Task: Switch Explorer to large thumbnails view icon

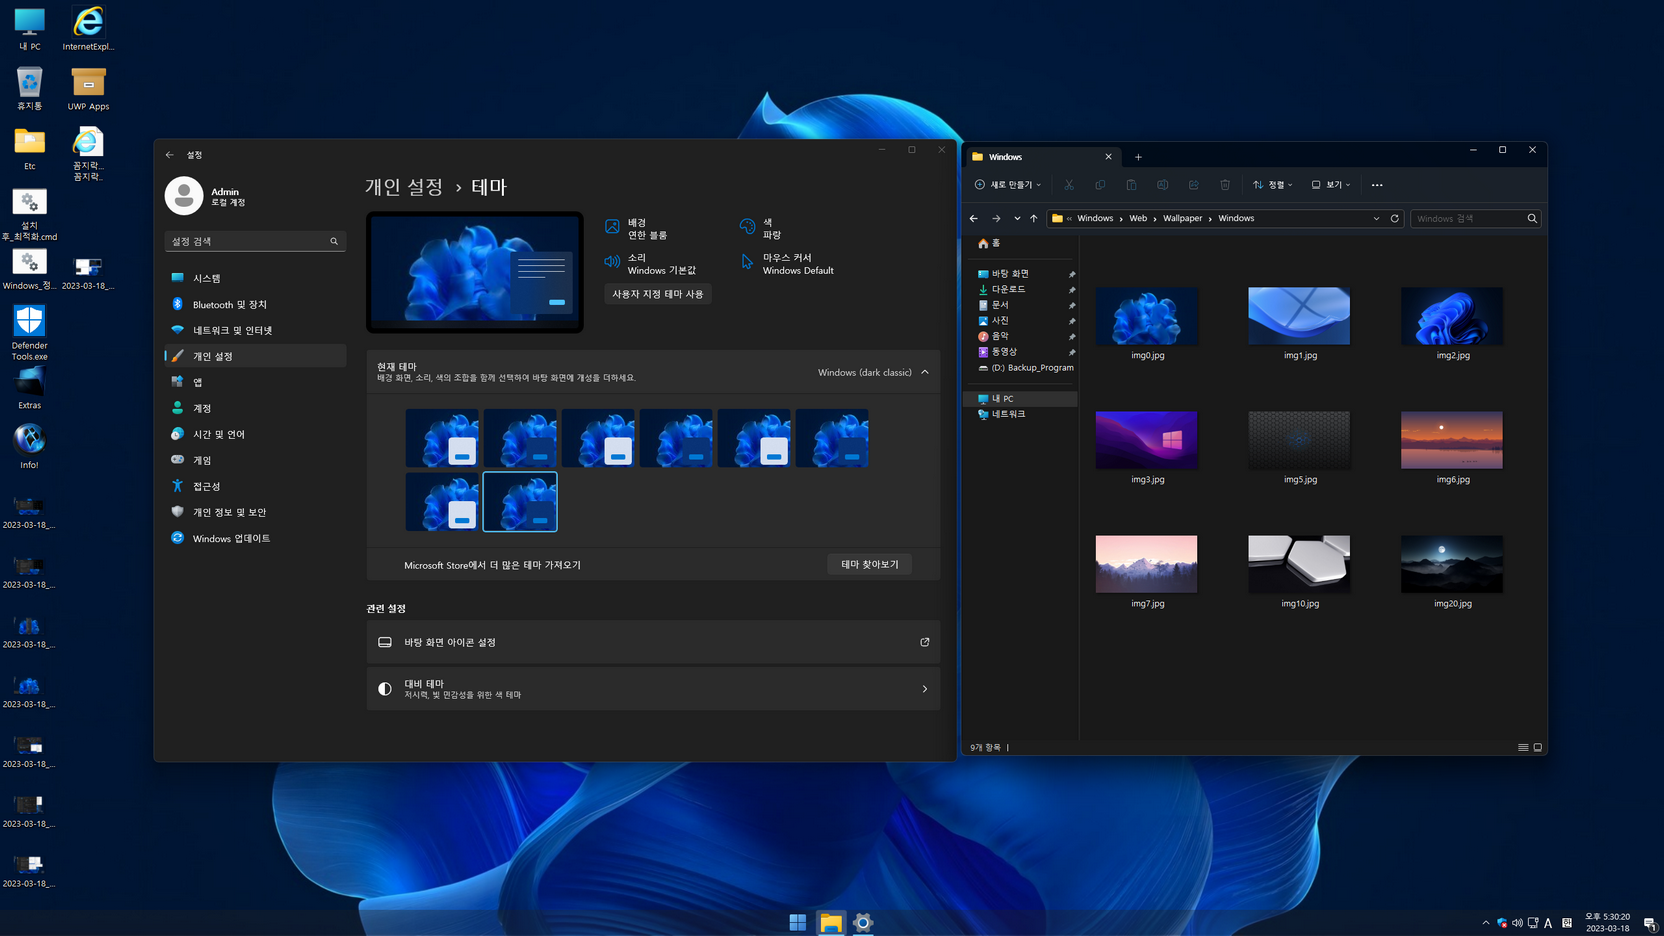Action: click(1538, 747)
